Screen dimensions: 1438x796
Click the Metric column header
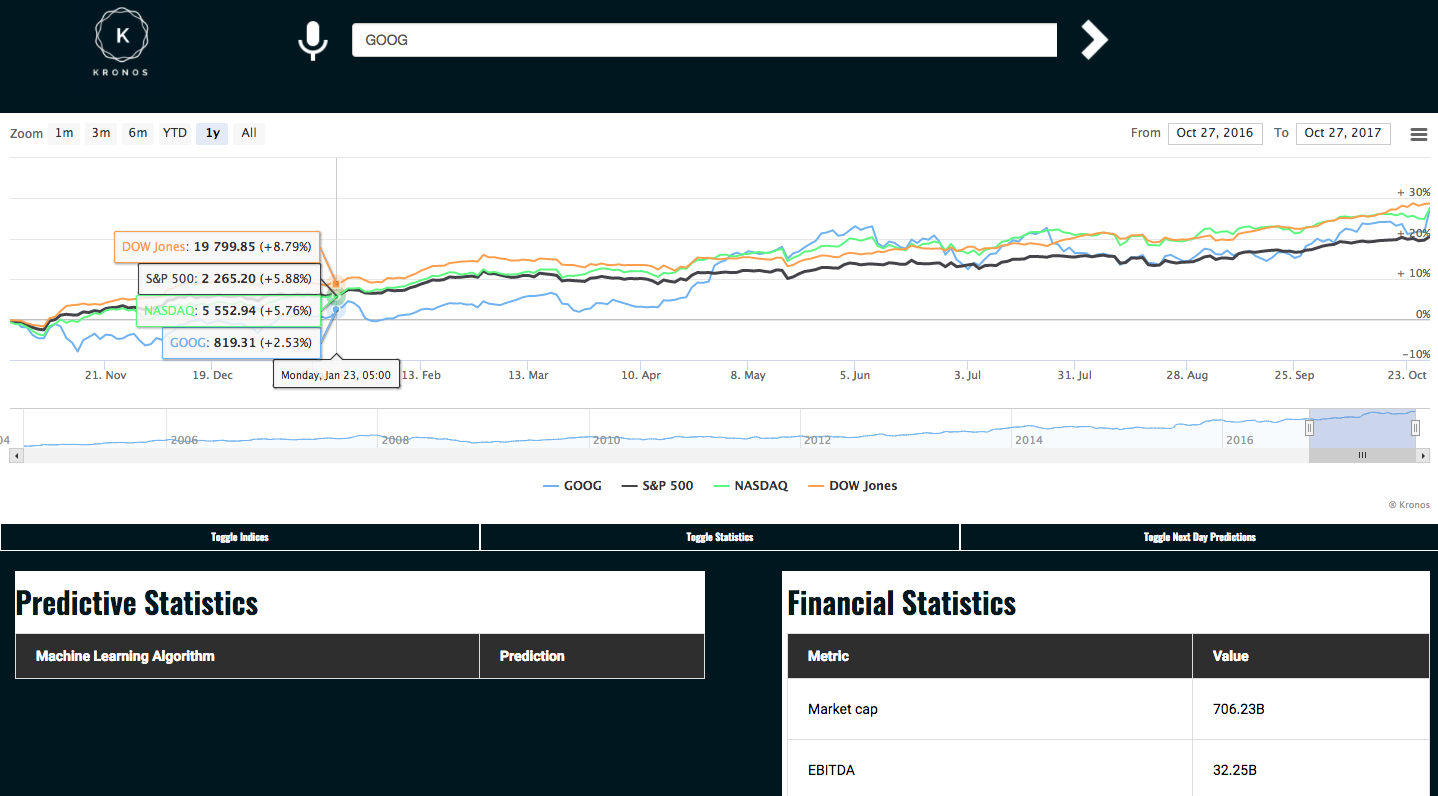(x=990, y=656)
